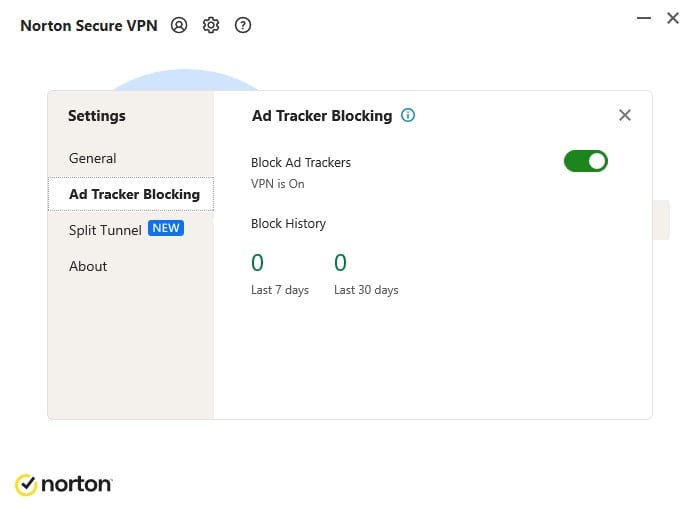
Task: Click the settings gear icon
Action: coord(211,26)
